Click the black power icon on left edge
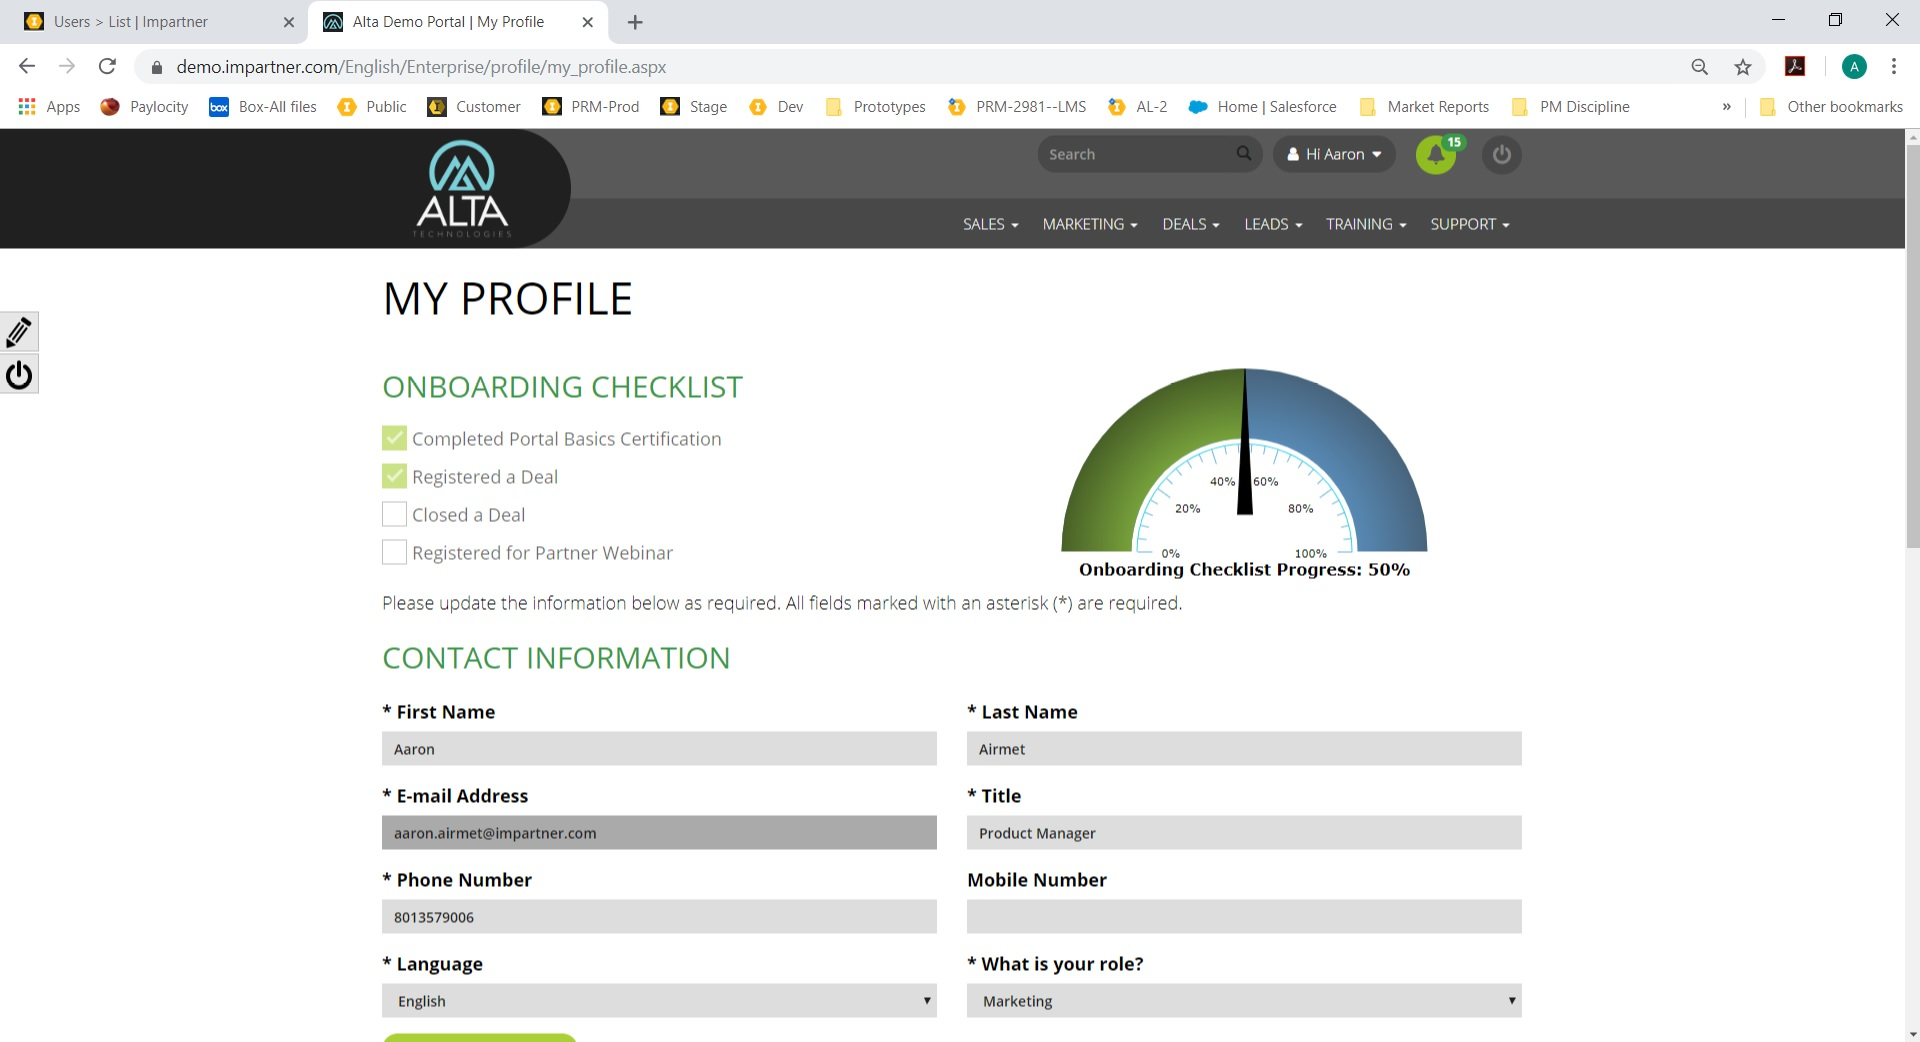 point(19,375)
